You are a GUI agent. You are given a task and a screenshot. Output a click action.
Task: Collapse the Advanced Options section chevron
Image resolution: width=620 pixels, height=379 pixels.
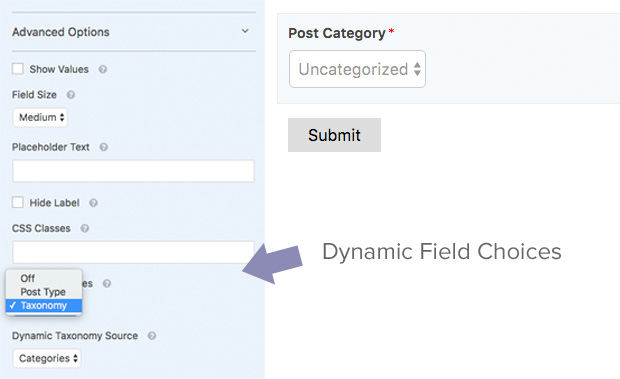point(245,31)
